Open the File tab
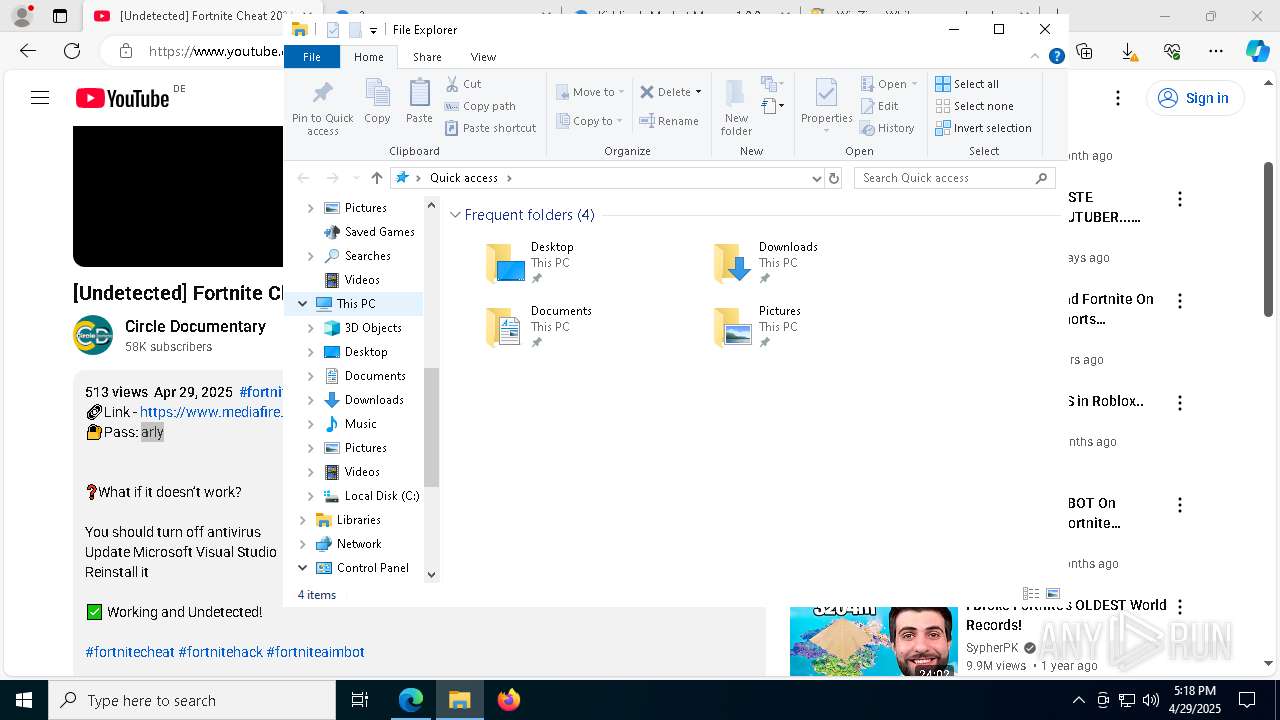This screenshot has height=720, width=1280. (x=312, y=57)
